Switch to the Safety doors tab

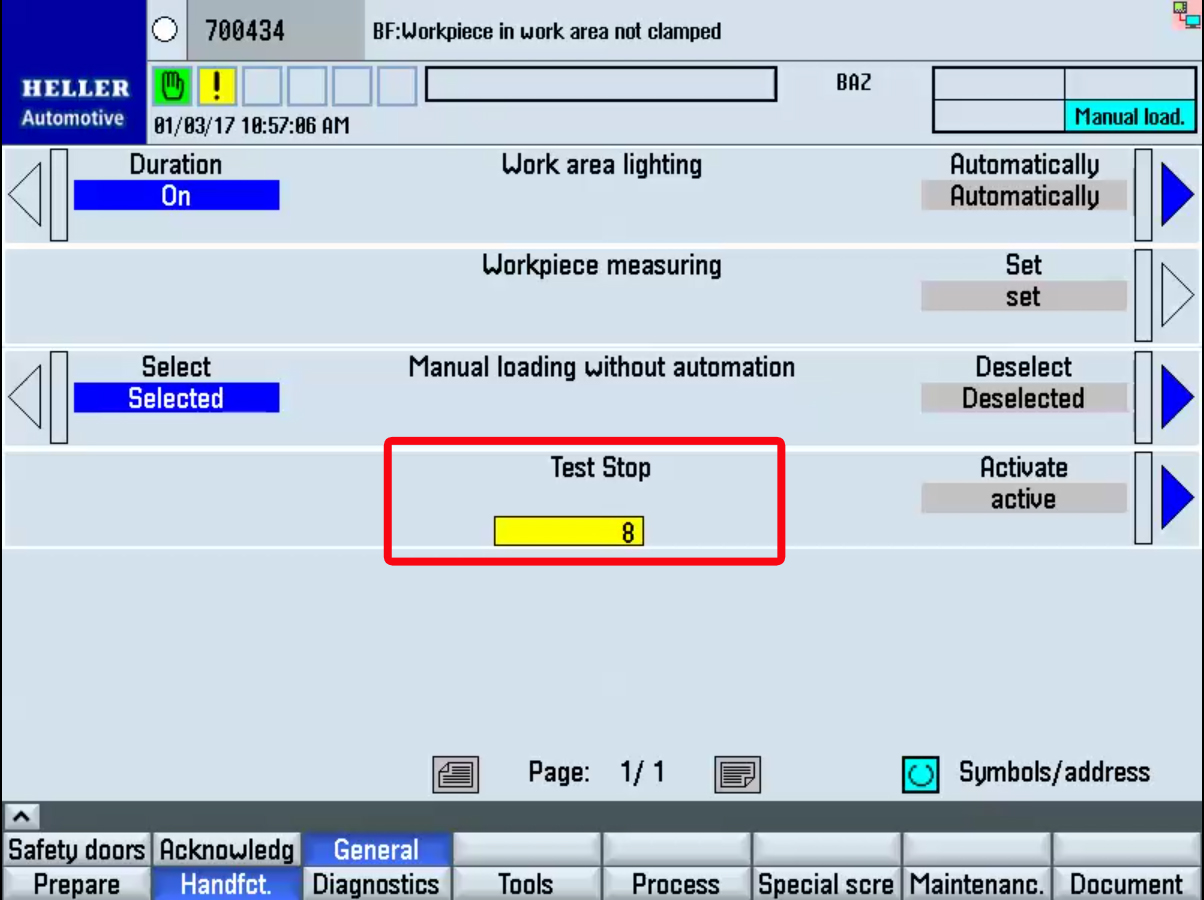tap(77, 850)
